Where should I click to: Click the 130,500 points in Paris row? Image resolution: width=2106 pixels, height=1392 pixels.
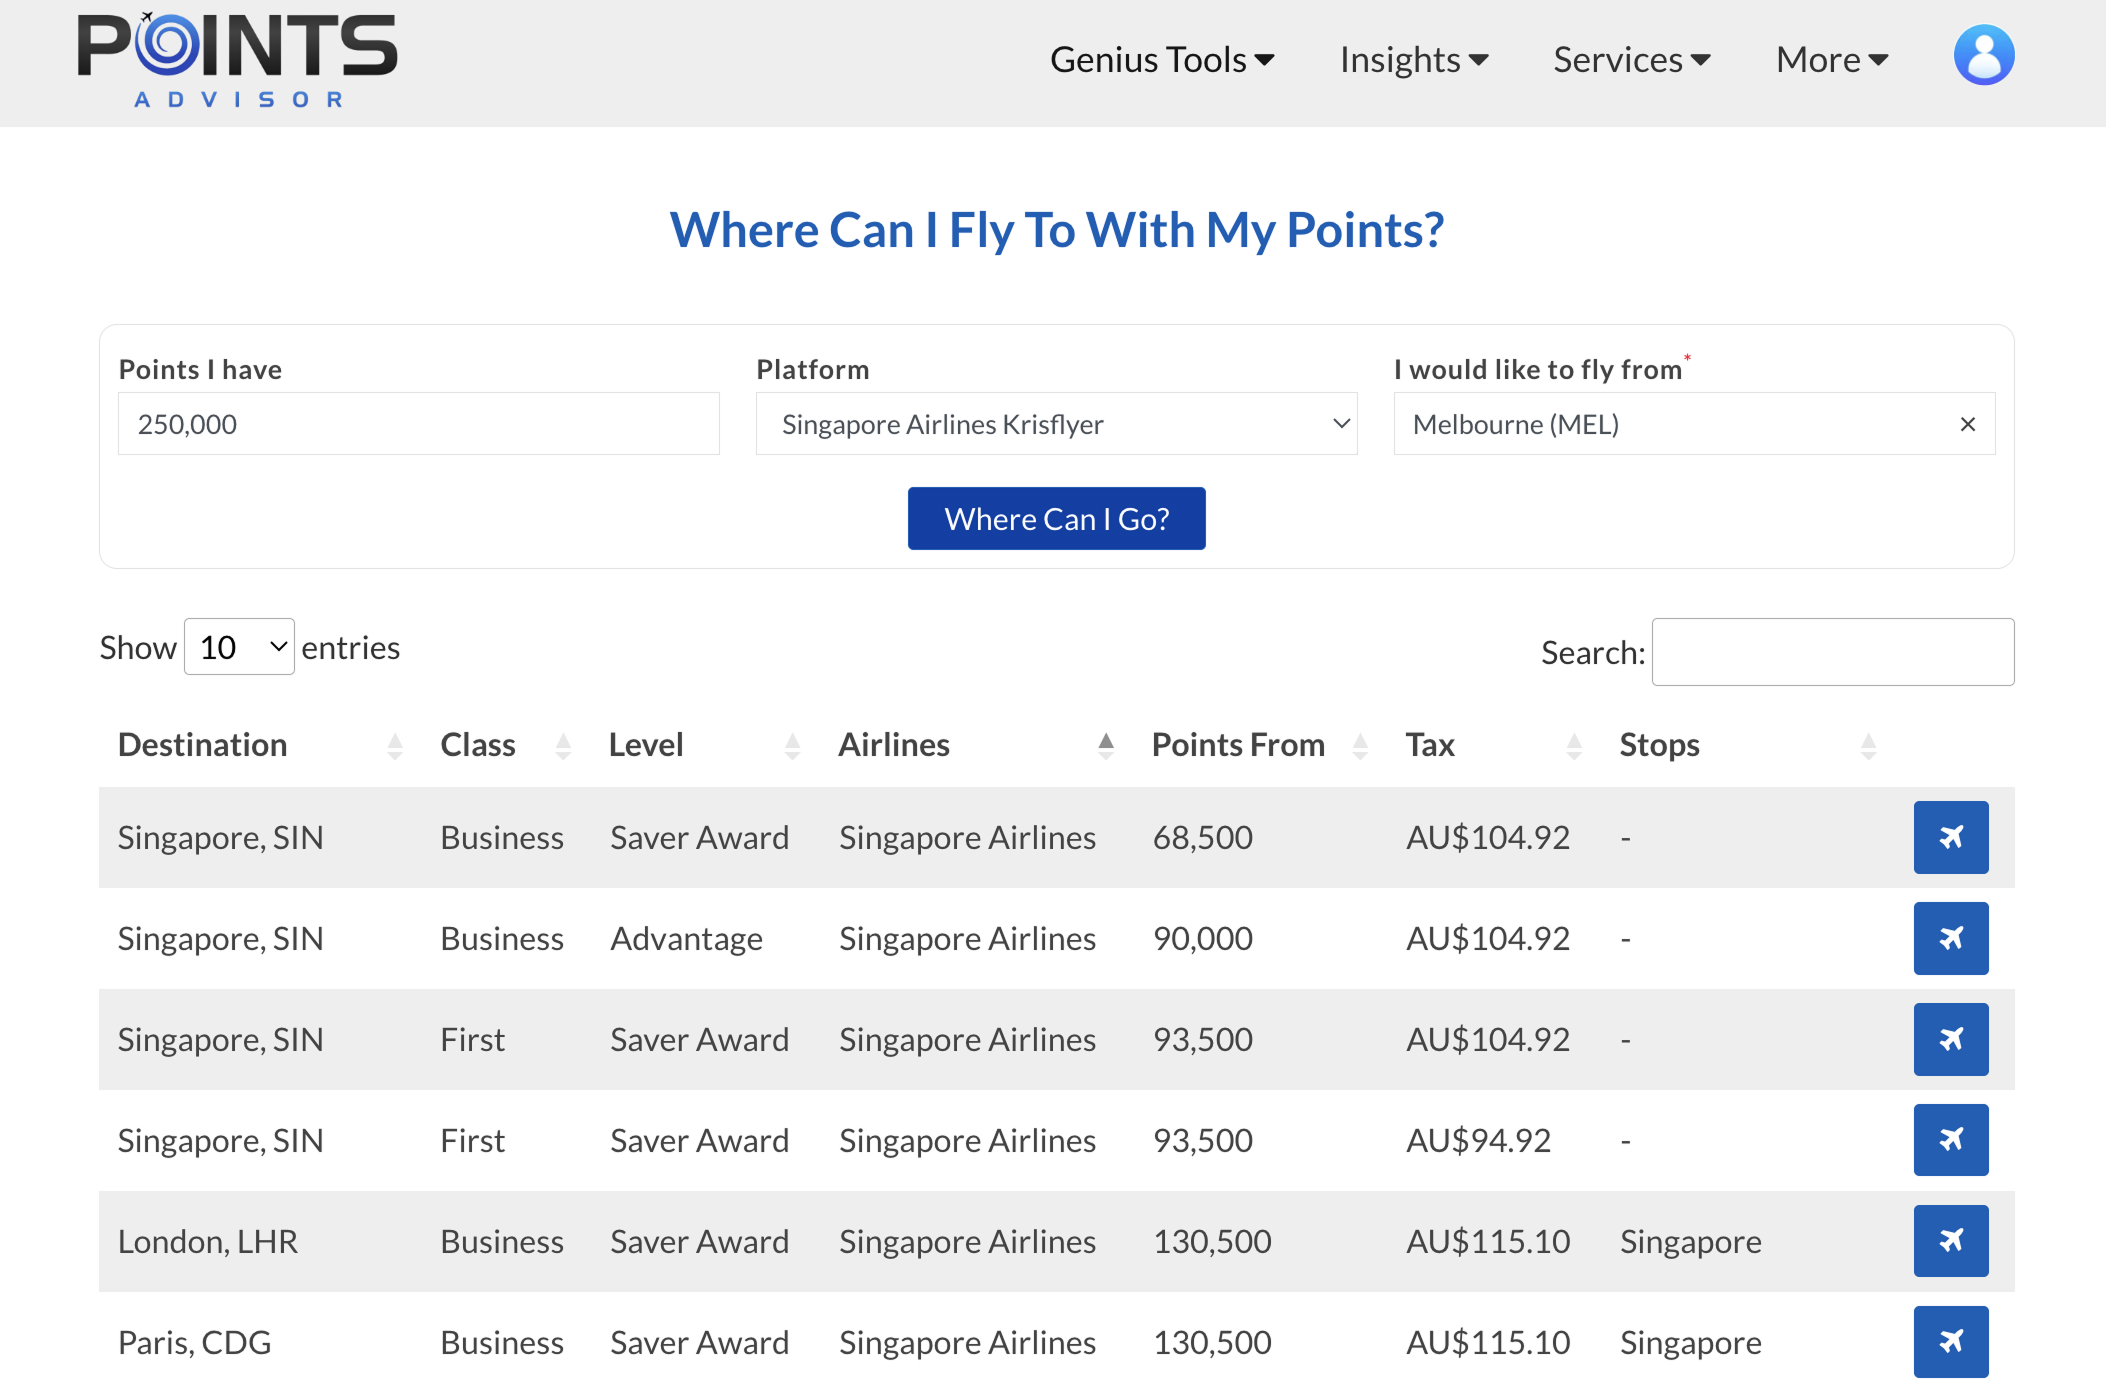(1212, 1342)
